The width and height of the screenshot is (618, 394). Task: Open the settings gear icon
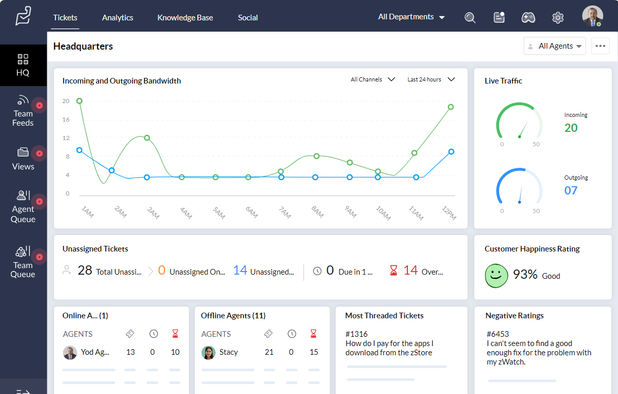click(558, 18)
